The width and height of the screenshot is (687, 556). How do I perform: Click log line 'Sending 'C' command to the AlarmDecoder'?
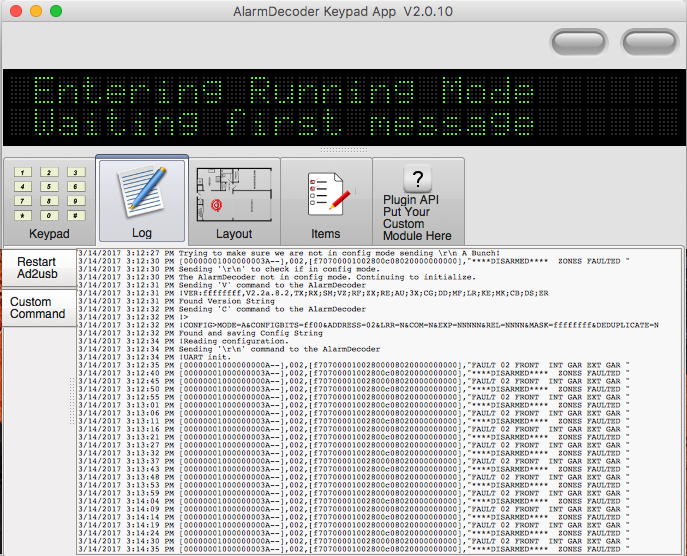(222, 309)
